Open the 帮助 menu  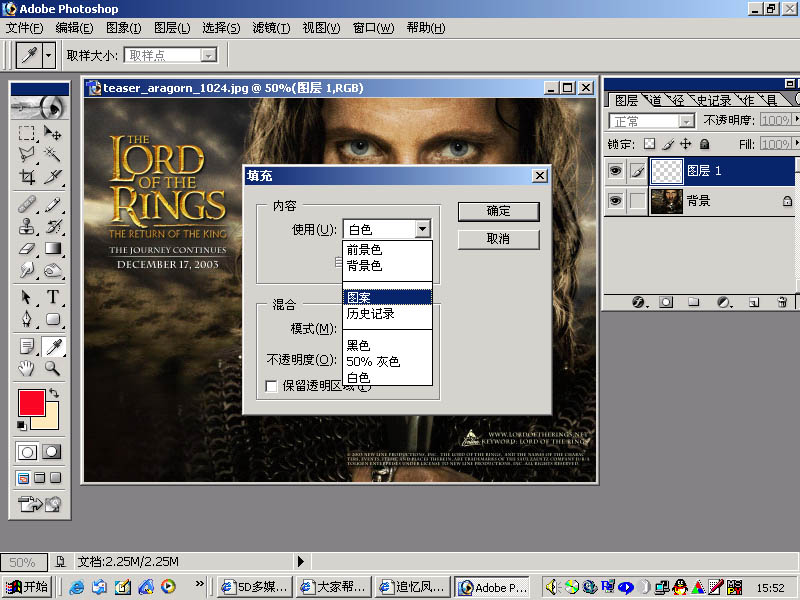click(x=426, y=28)
